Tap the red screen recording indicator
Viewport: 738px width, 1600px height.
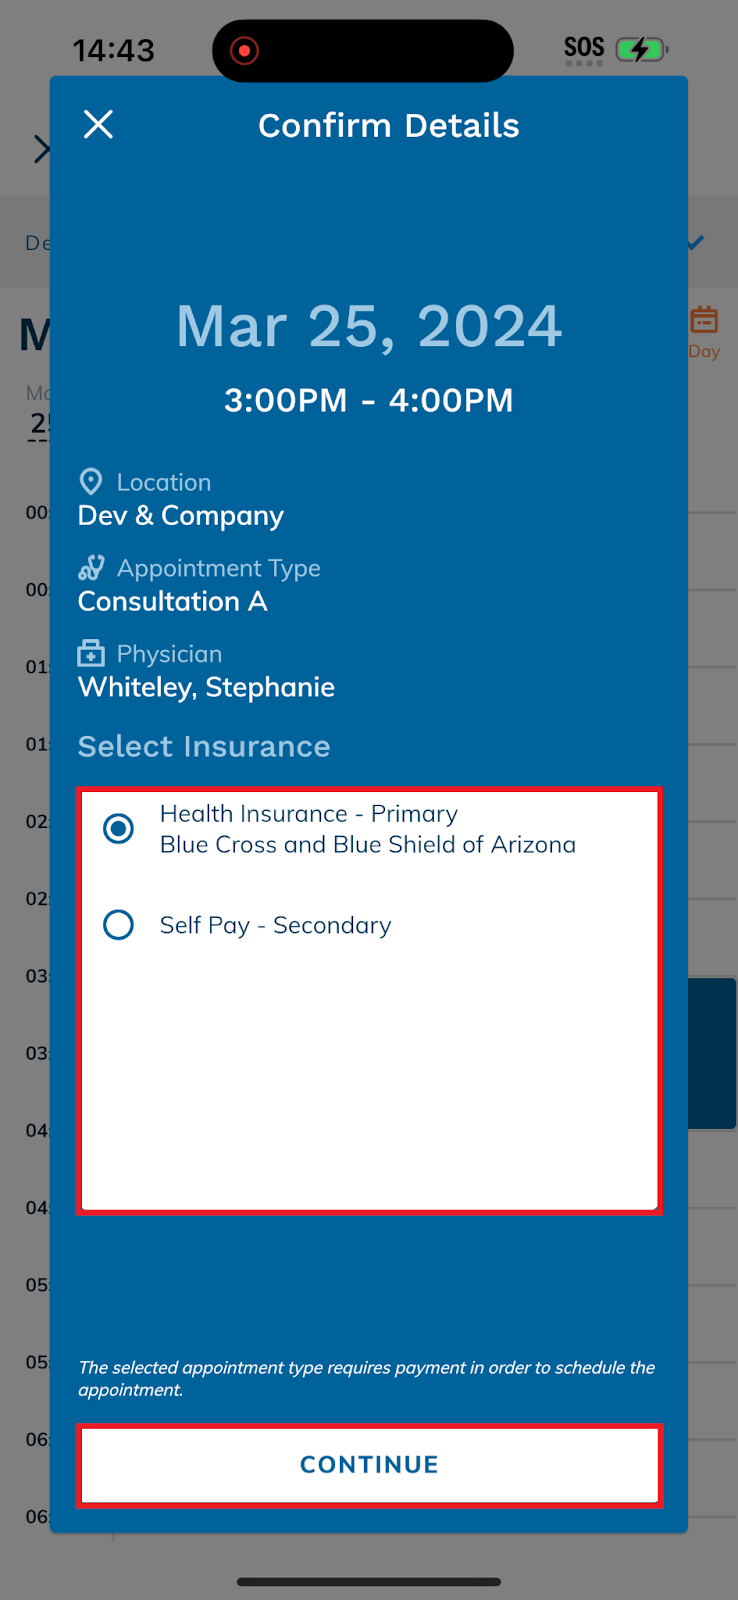(244, 50)
